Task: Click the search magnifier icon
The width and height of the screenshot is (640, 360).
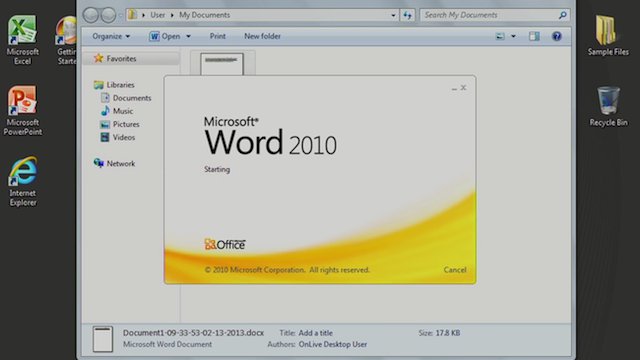Action: 562,15
